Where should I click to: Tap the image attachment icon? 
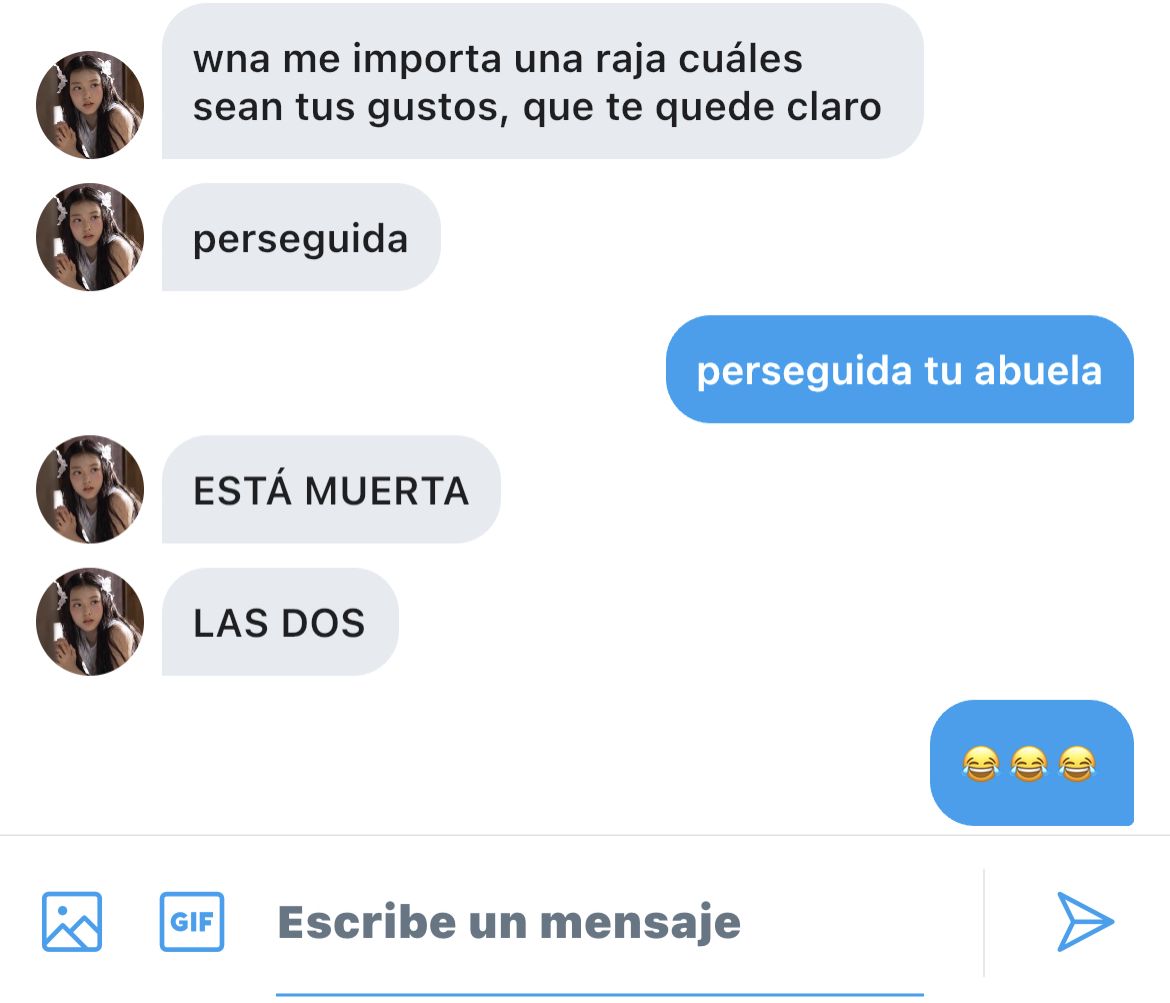pyautogui.click(x=72, y=922)
